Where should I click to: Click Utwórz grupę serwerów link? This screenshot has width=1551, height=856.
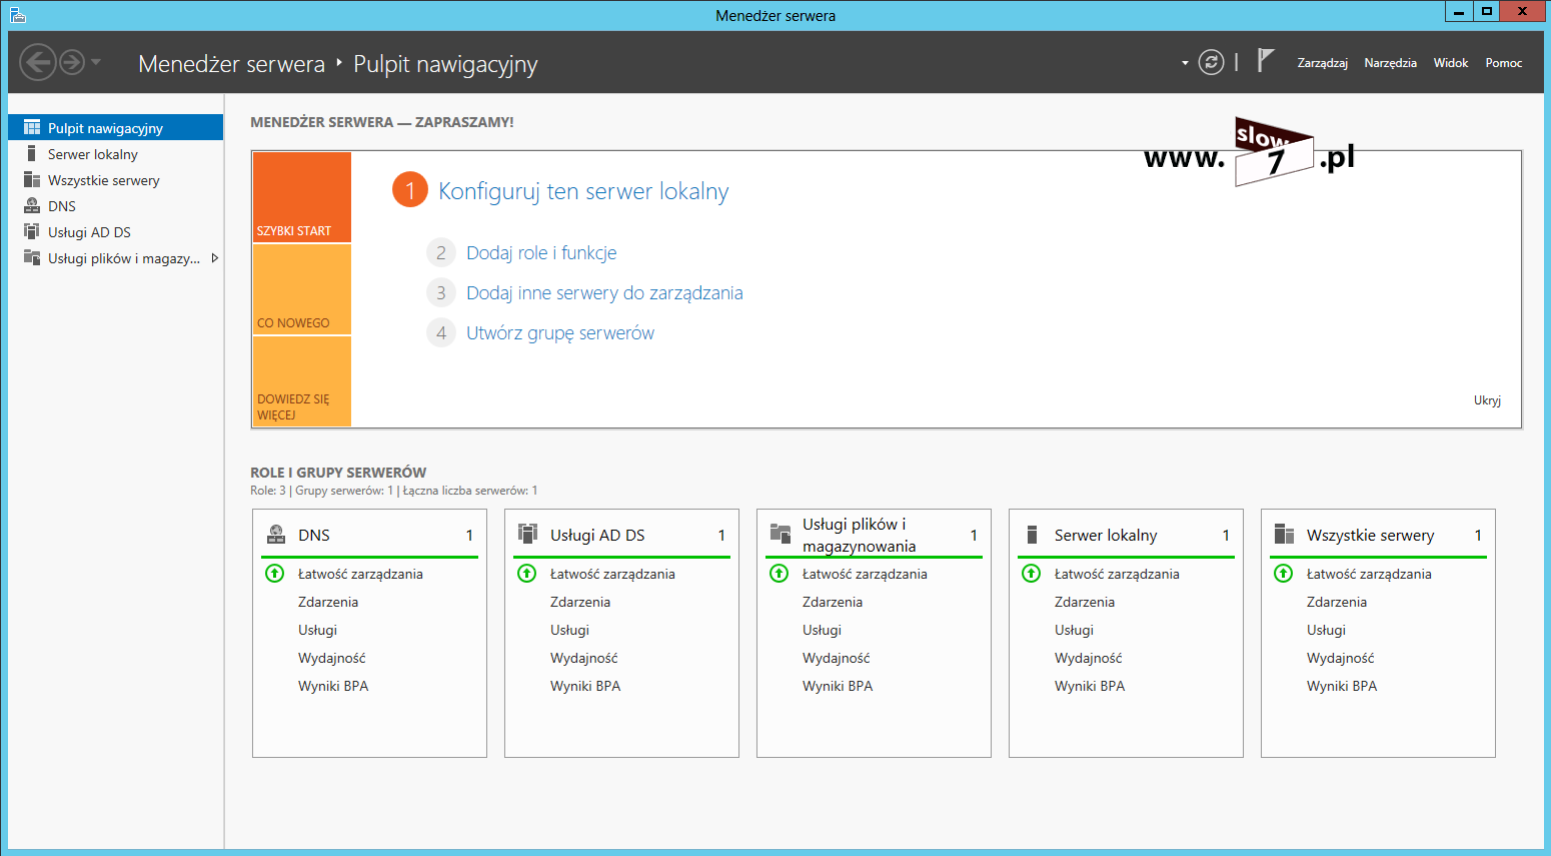[x=560, y=333]
